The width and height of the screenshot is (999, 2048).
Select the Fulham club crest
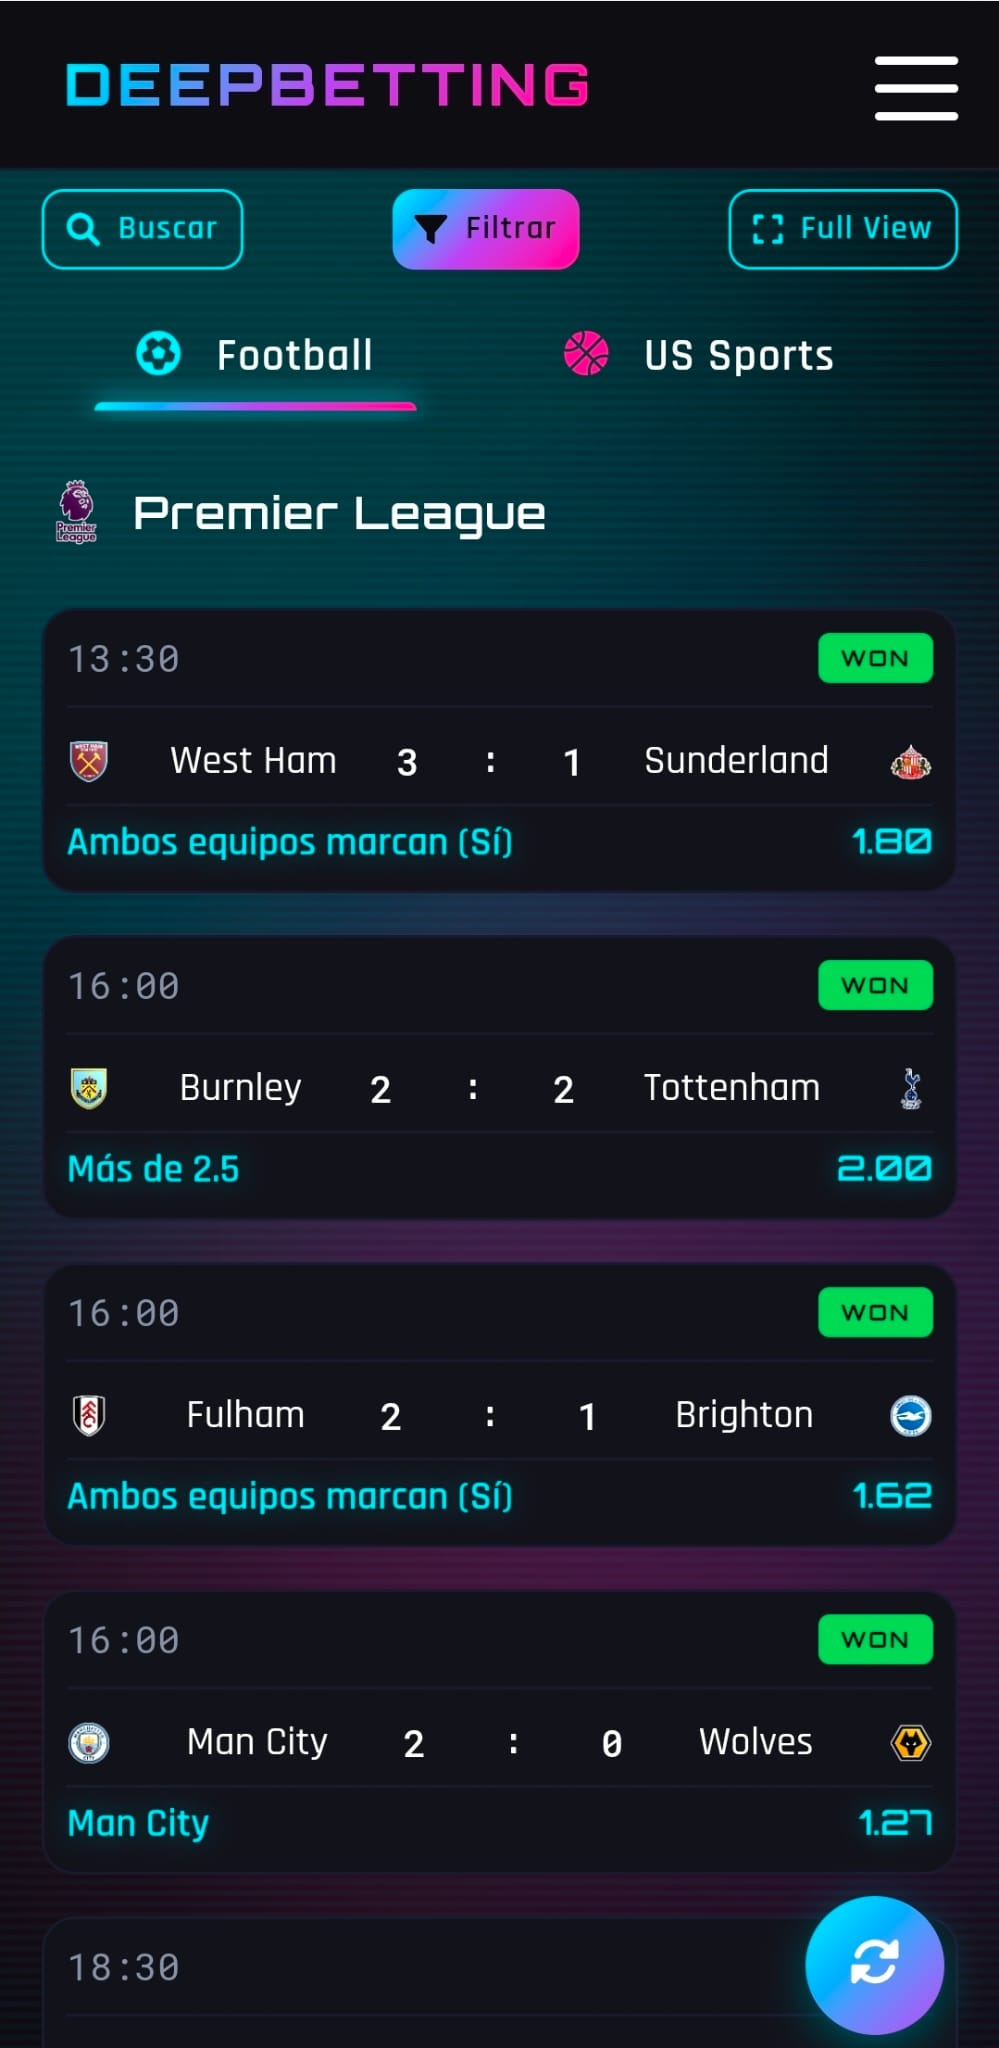point(89,1415)
